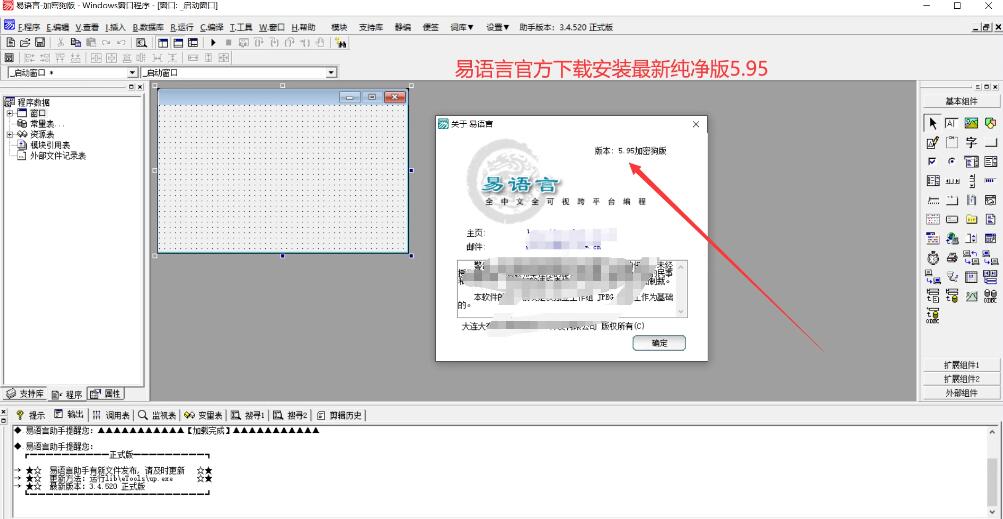Switch to the 调用表 tab
The image size is (1003, 519).
[111, 415]
